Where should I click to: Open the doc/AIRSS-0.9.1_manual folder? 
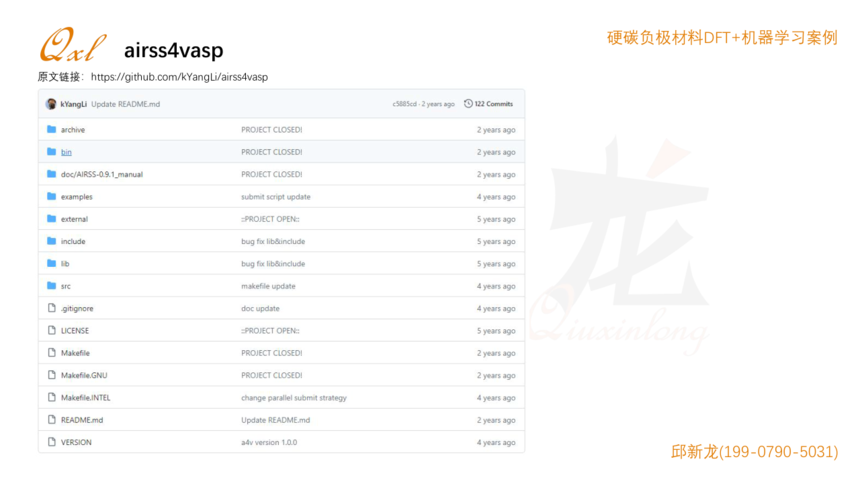click(101, 174)
